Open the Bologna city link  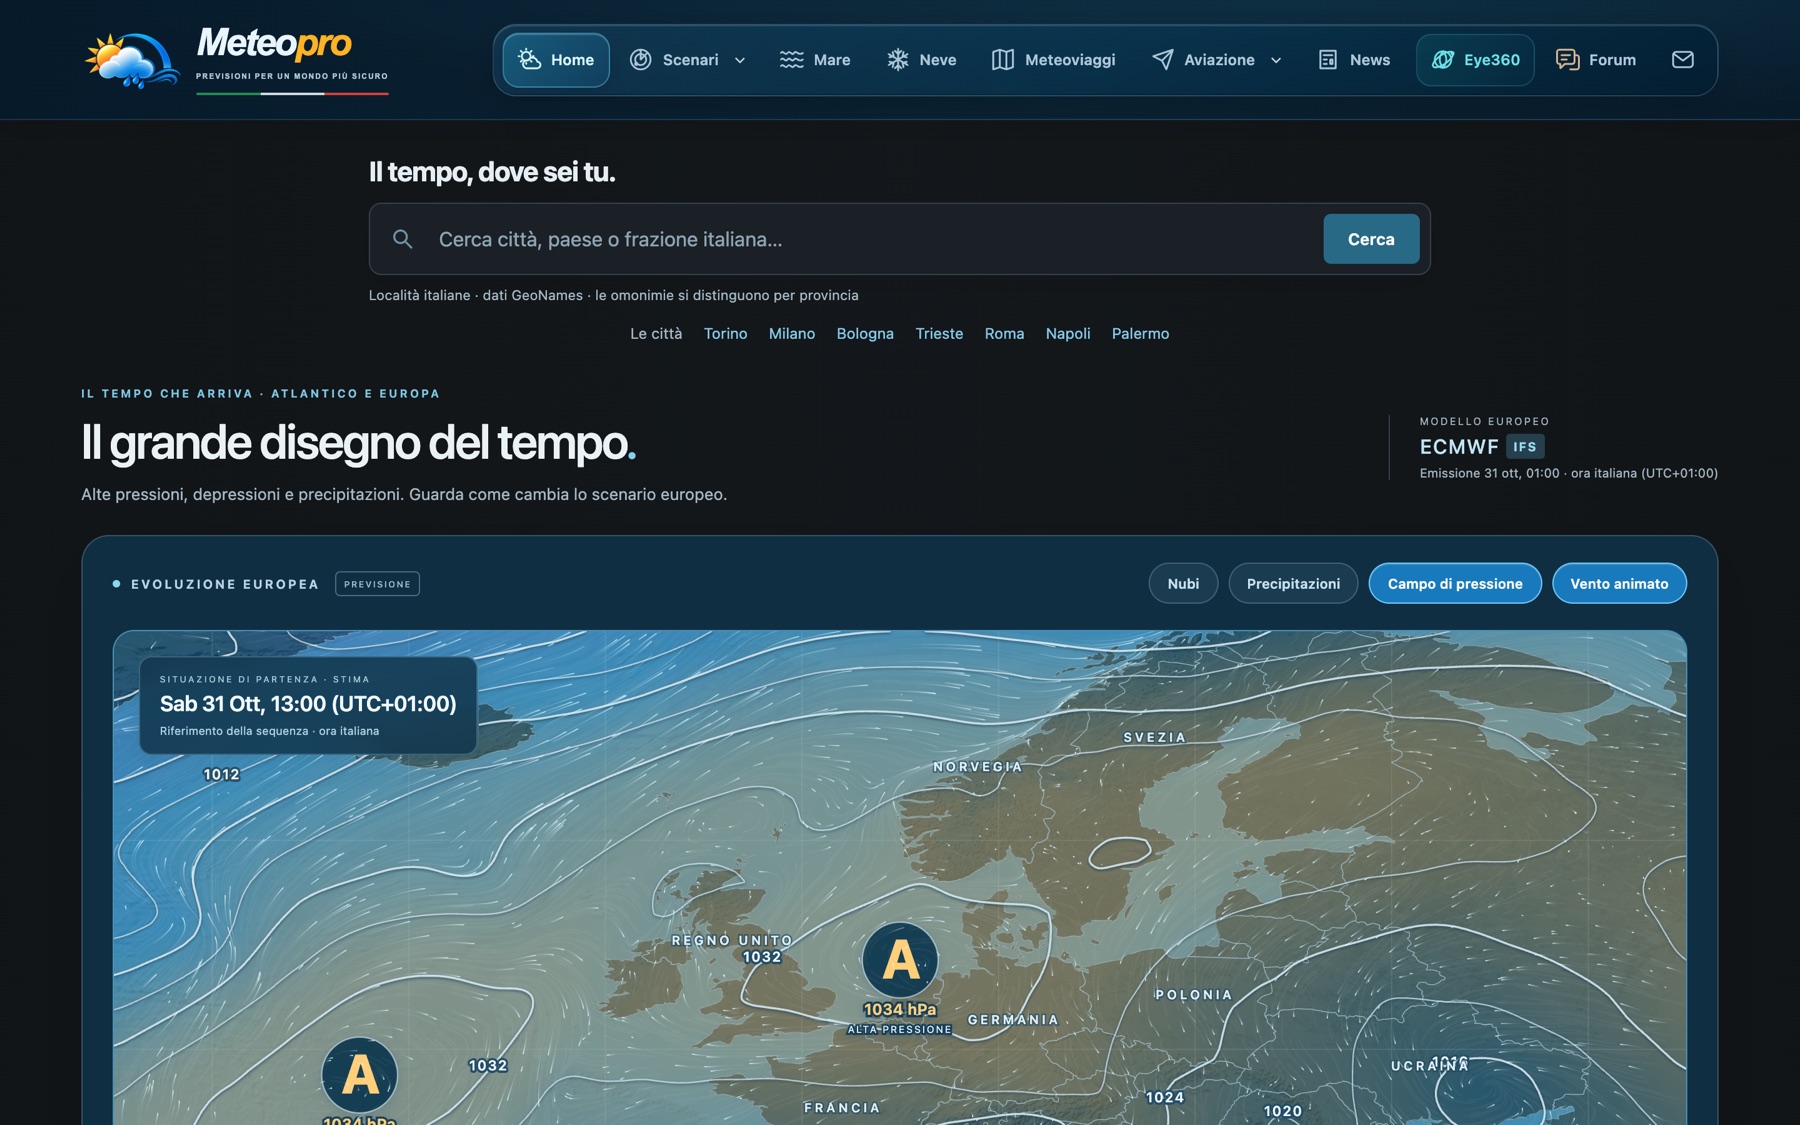865,334
